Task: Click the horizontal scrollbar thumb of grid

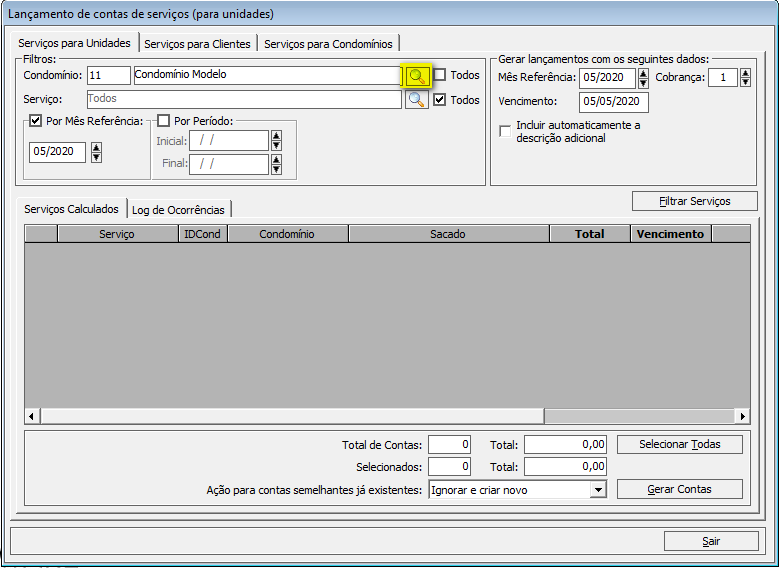Action: 292,416
